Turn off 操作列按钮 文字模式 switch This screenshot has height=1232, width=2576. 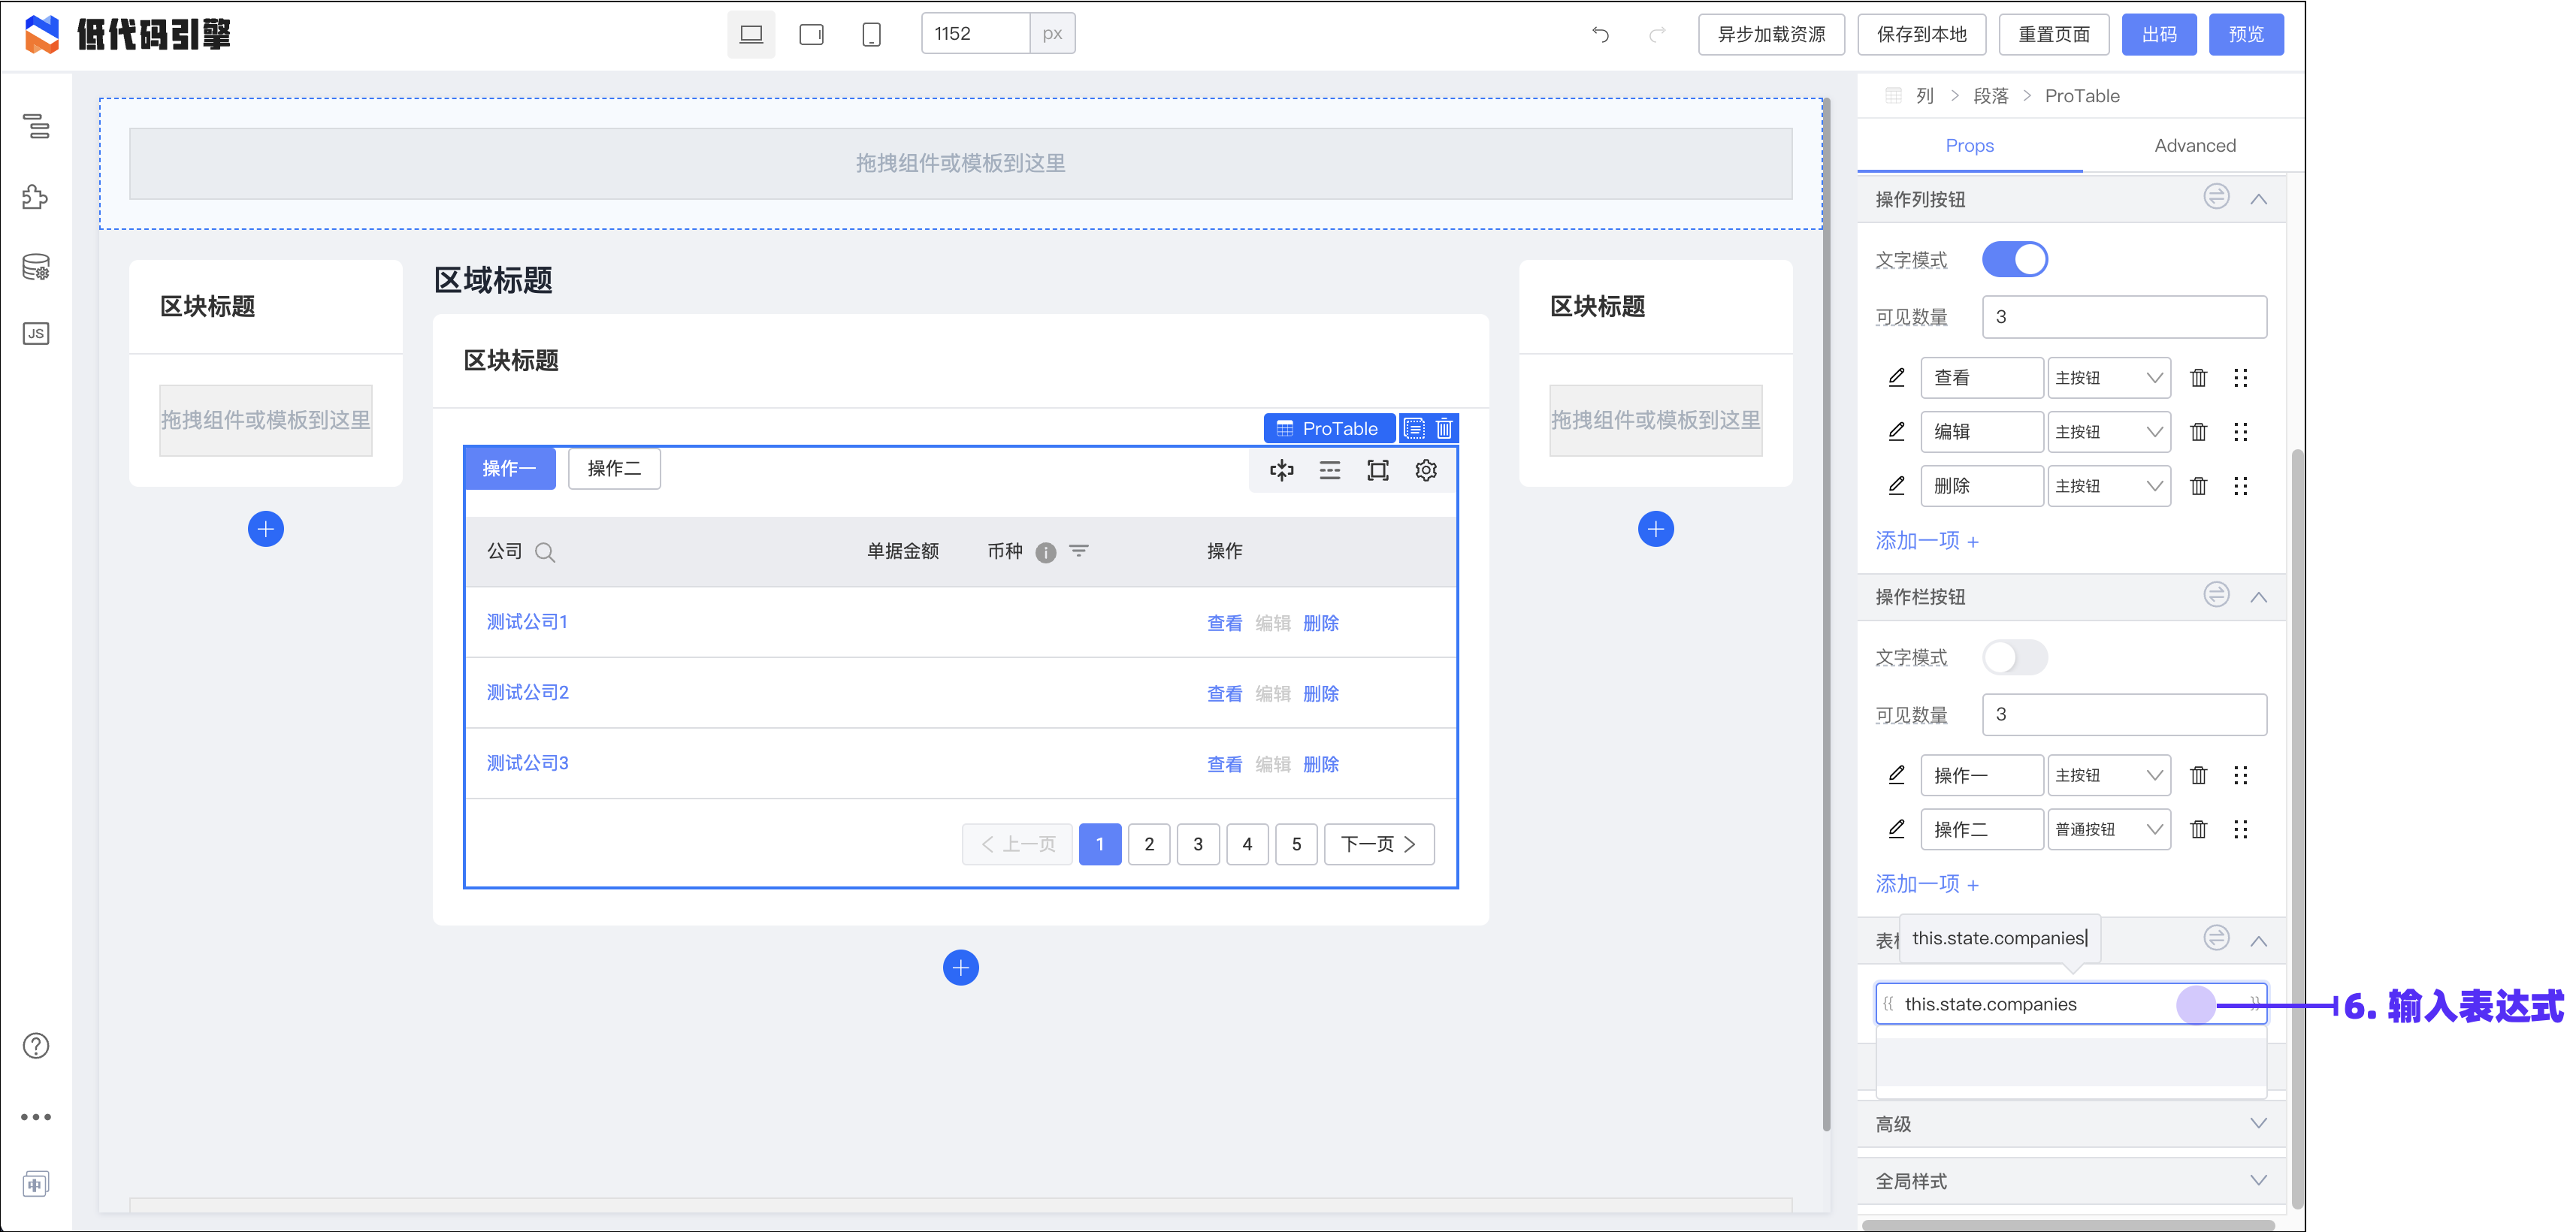coord(2014,260)
